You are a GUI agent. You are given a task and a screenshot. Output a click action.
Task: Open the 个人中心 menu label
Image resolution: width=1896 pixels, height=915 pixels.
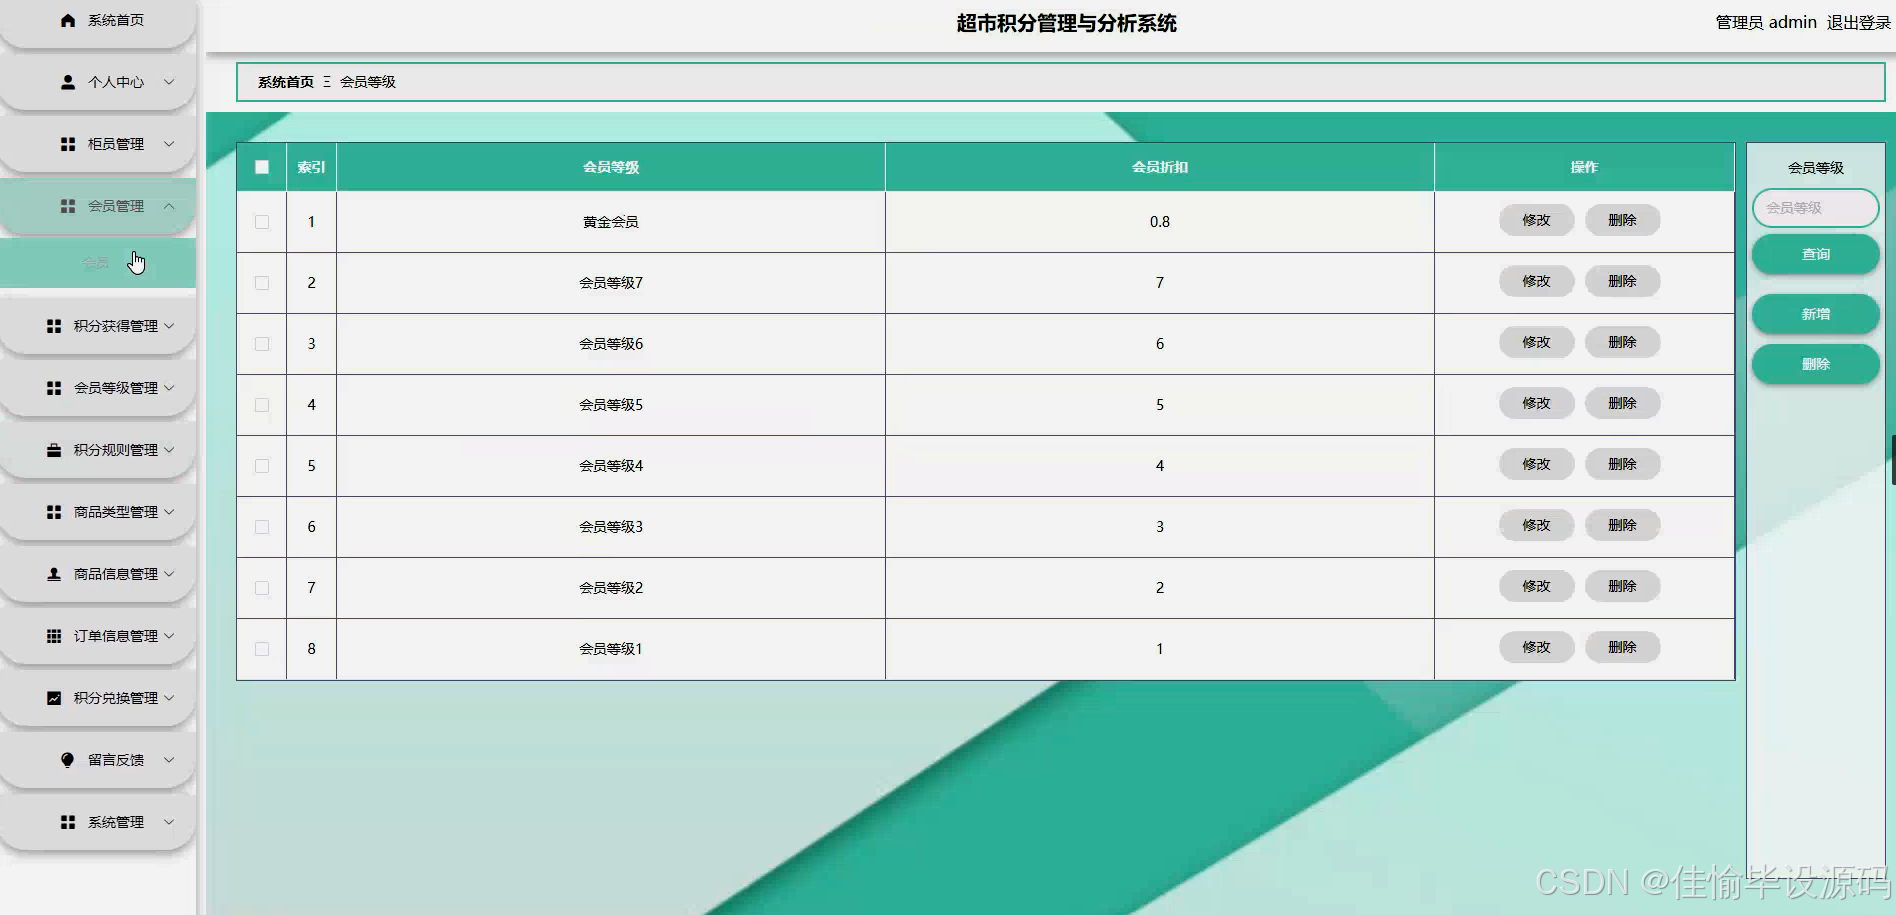(116, 82)
